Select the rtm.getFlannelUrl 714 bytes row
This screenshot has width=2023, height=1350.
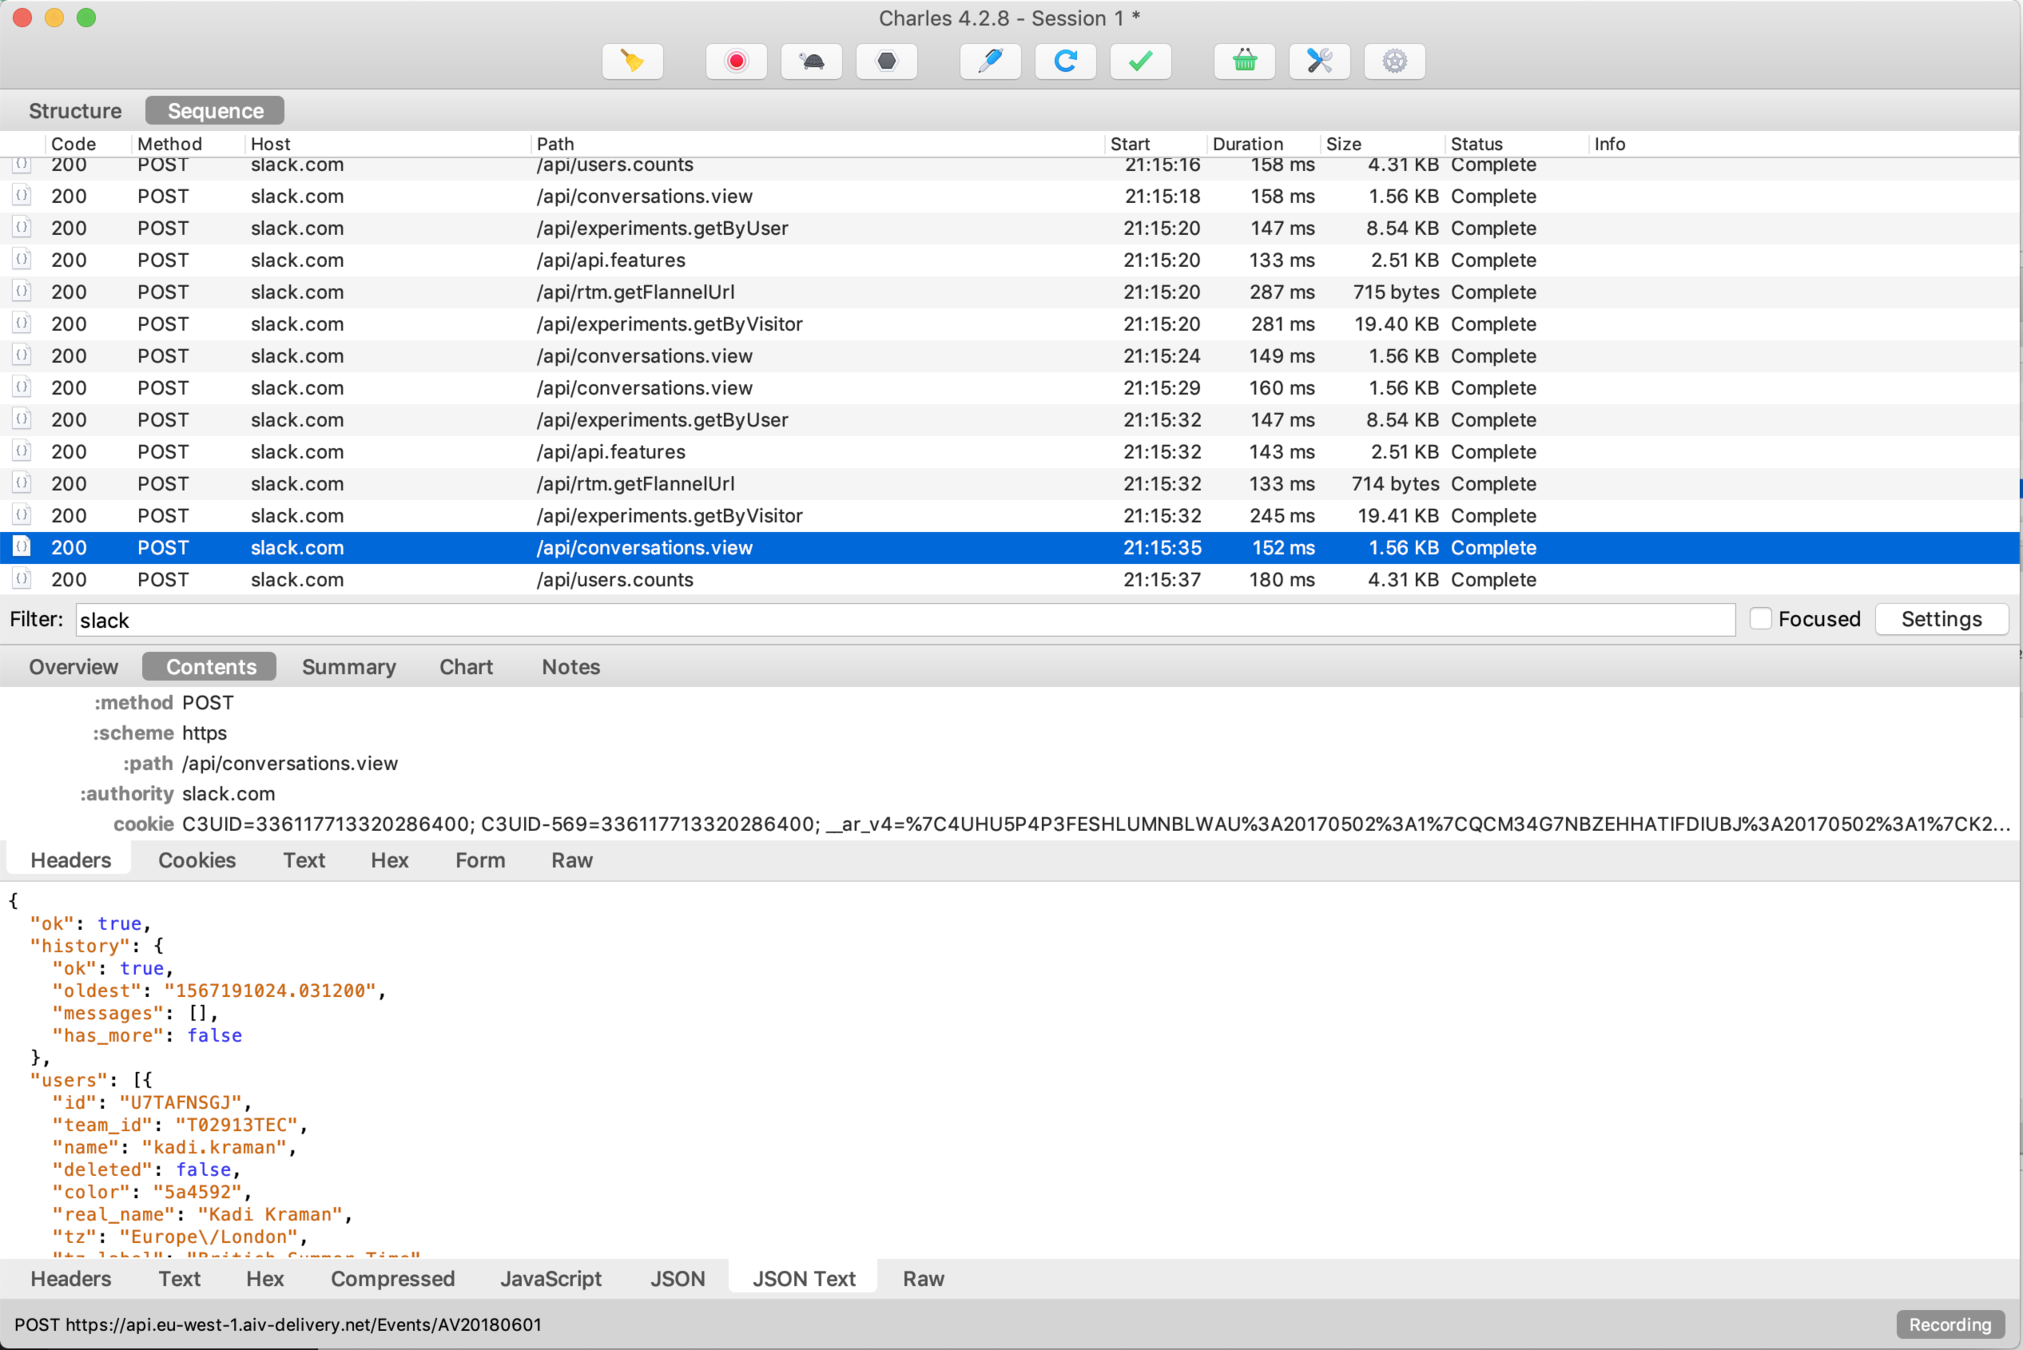[636, 484]
